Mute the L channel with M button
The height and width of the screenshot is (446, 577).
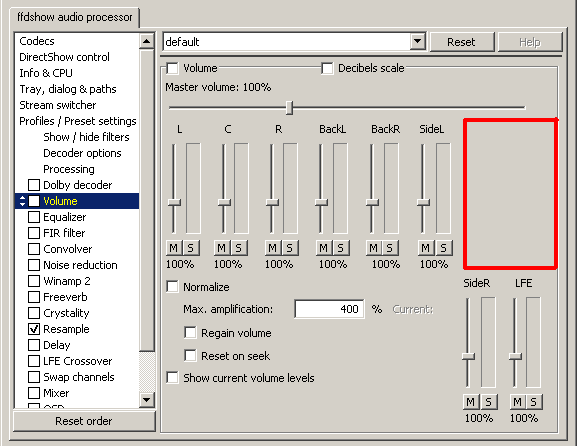pyautogui.click(x=173, y=248)
